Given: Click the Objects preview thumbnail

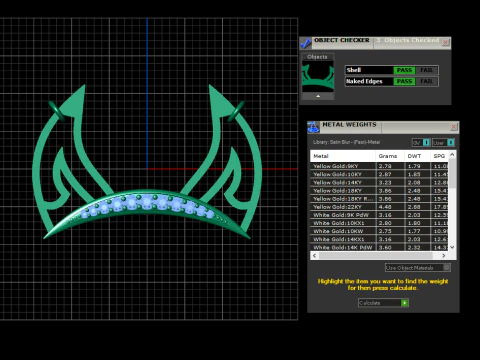Looking at the screenshot, I should click(318, 76).
